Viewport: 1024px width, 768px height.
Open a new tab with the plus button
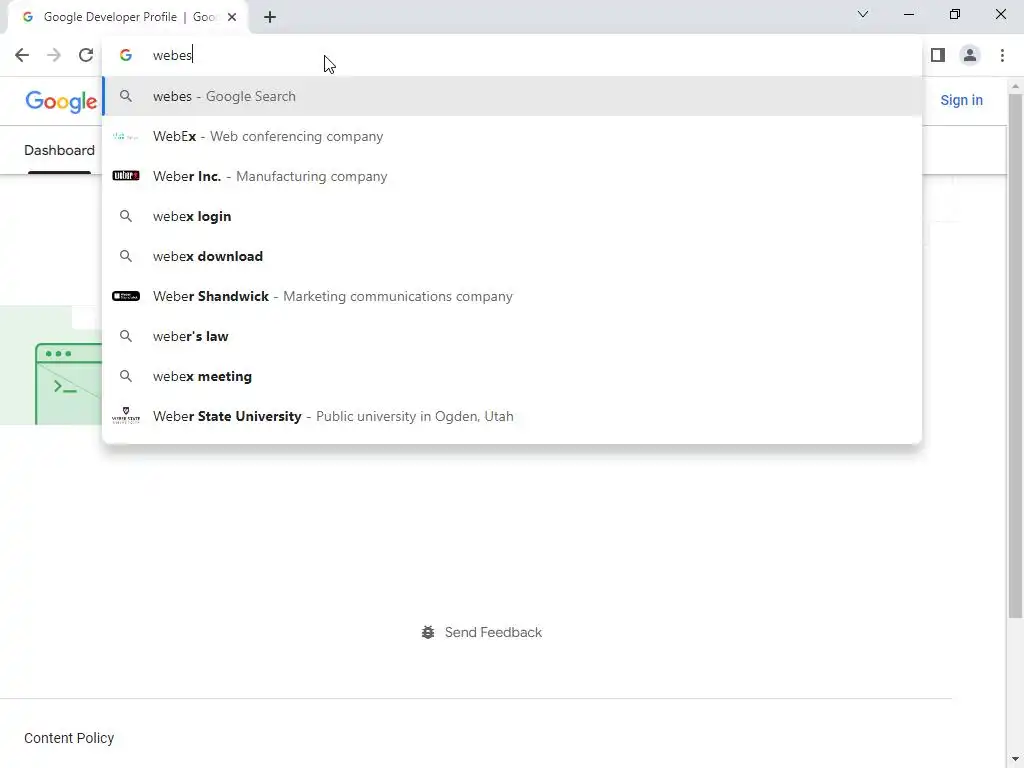pos(270,17)
